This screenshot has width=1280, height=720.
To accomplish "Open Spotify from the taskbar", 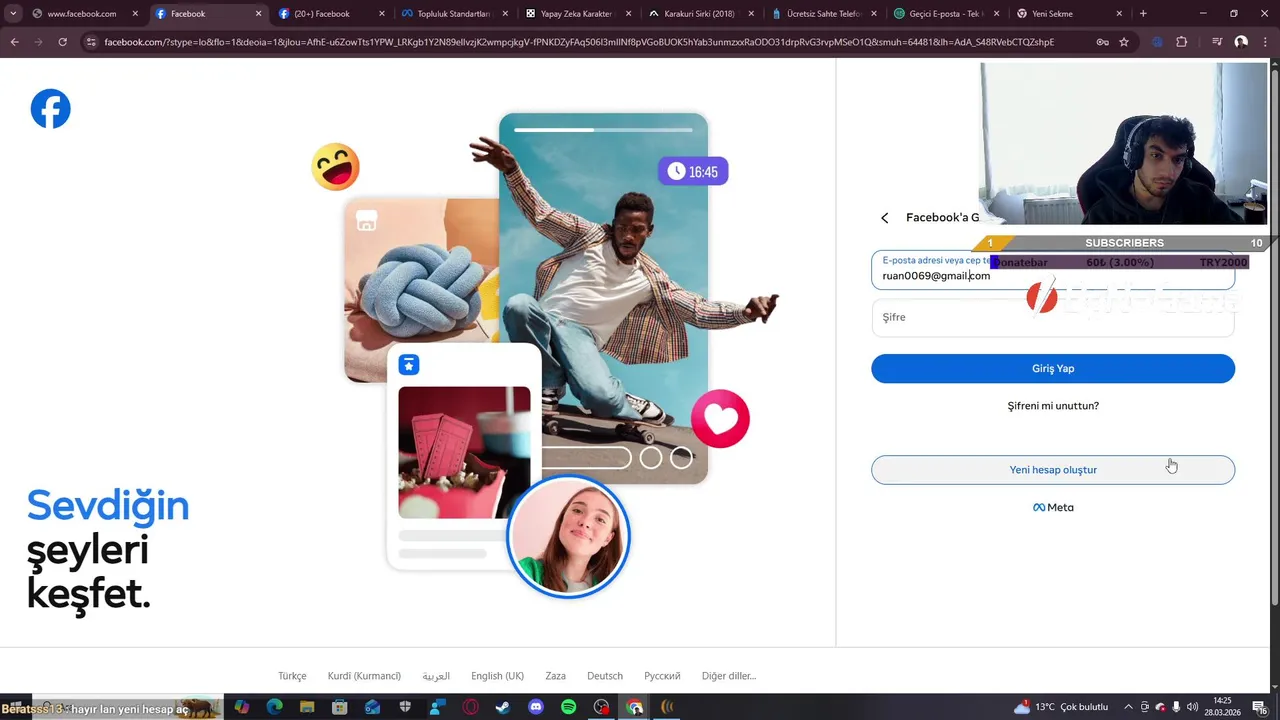I will [569, 707].
